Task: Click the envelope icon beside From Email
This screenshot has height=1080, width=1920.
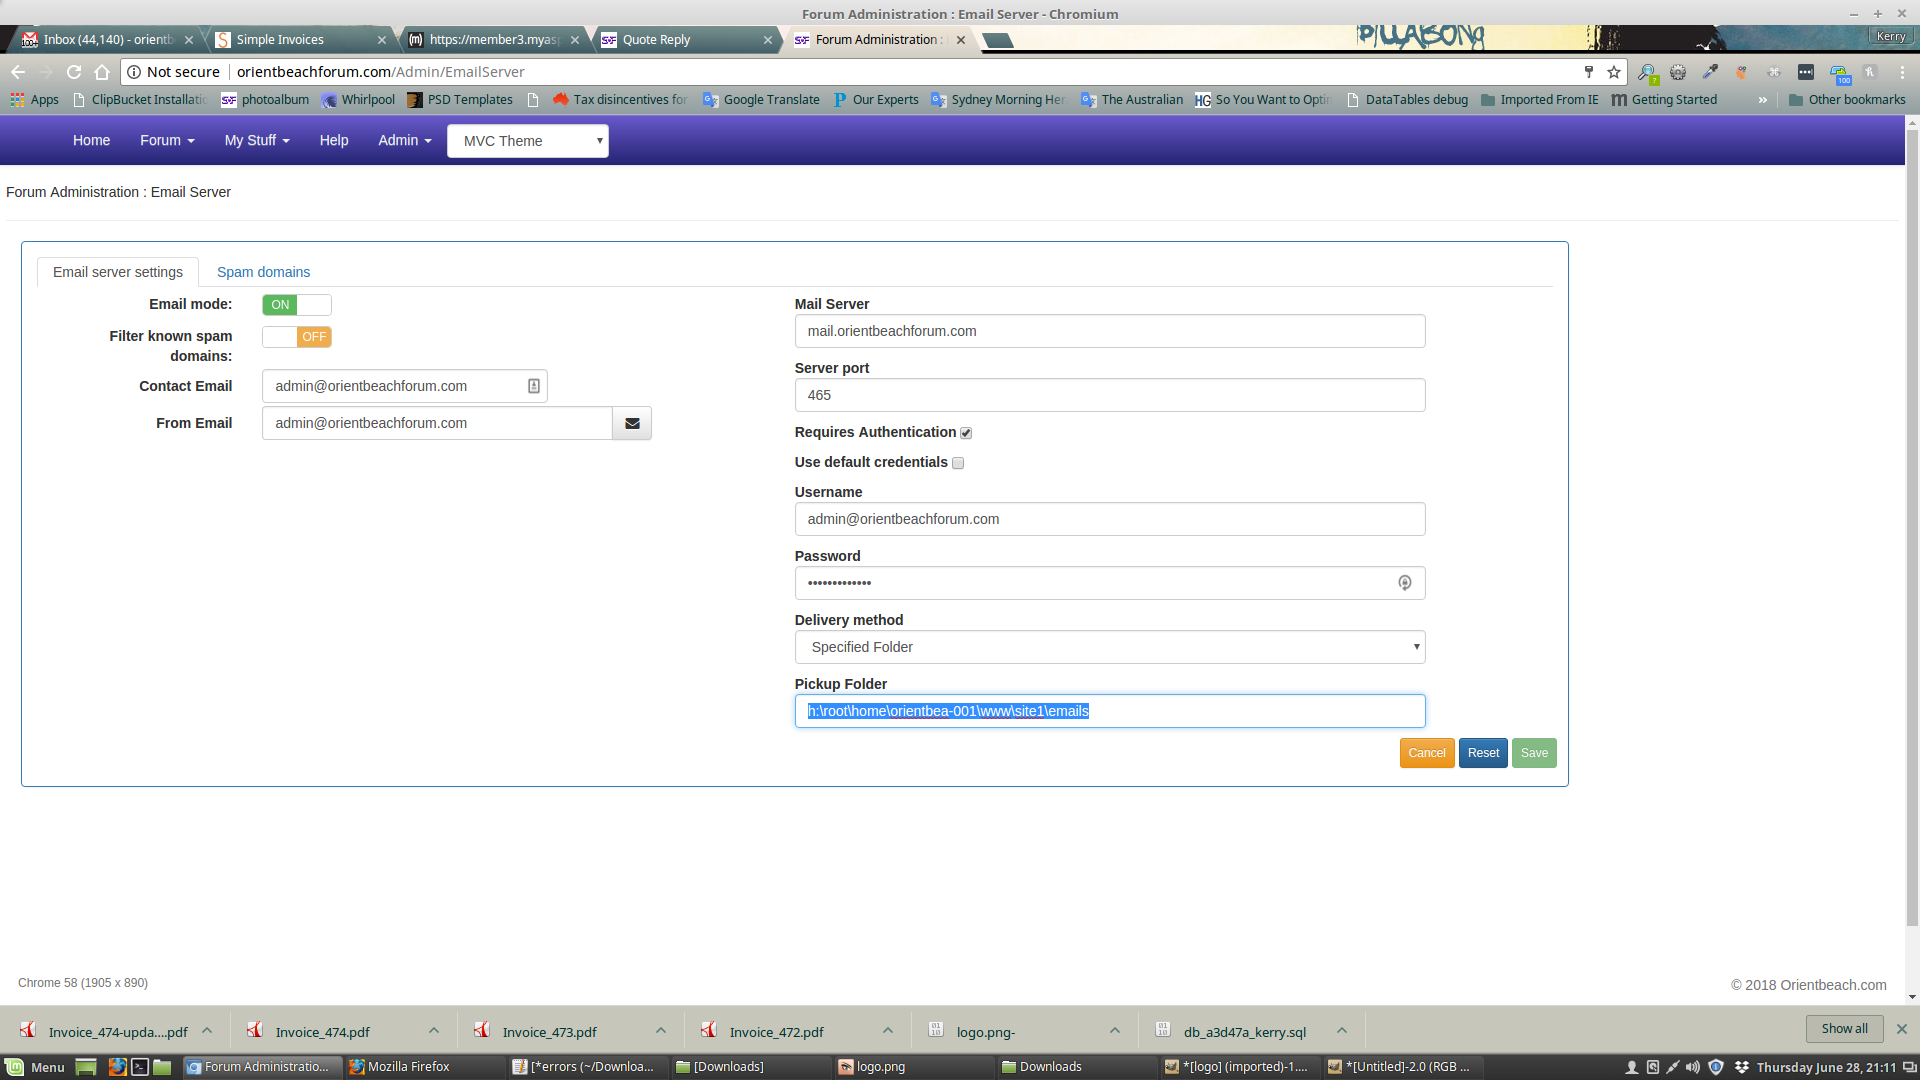Action: pos(632,423)
